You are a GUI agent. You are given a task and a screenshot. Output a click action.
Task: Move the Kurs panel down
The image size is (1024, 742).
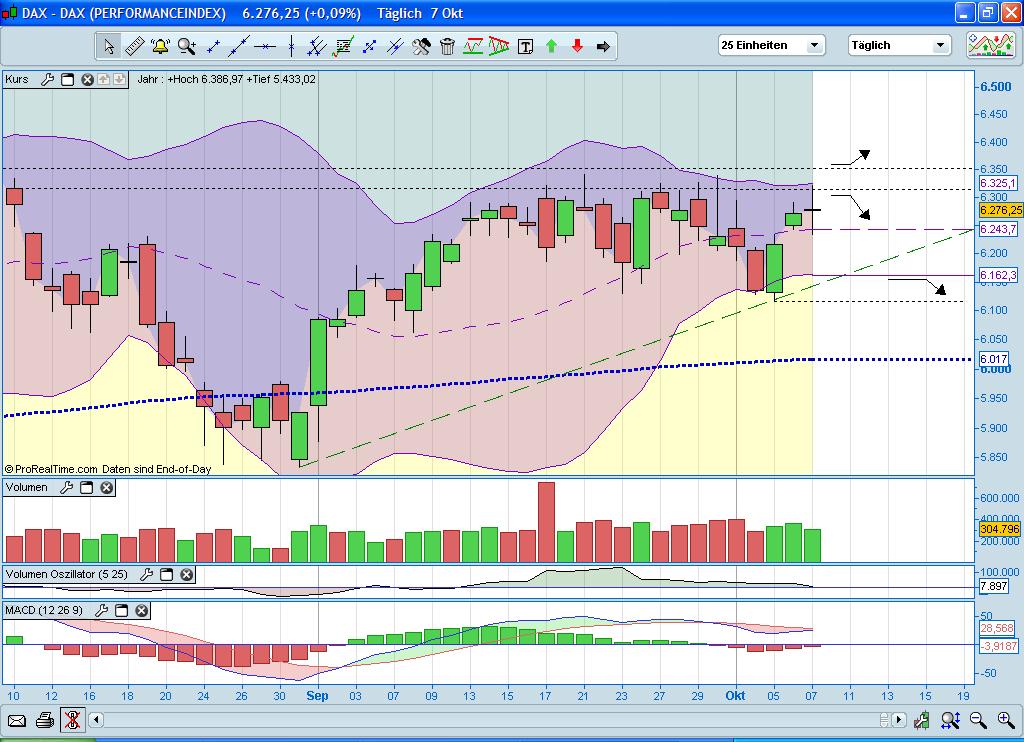(119, 80)
